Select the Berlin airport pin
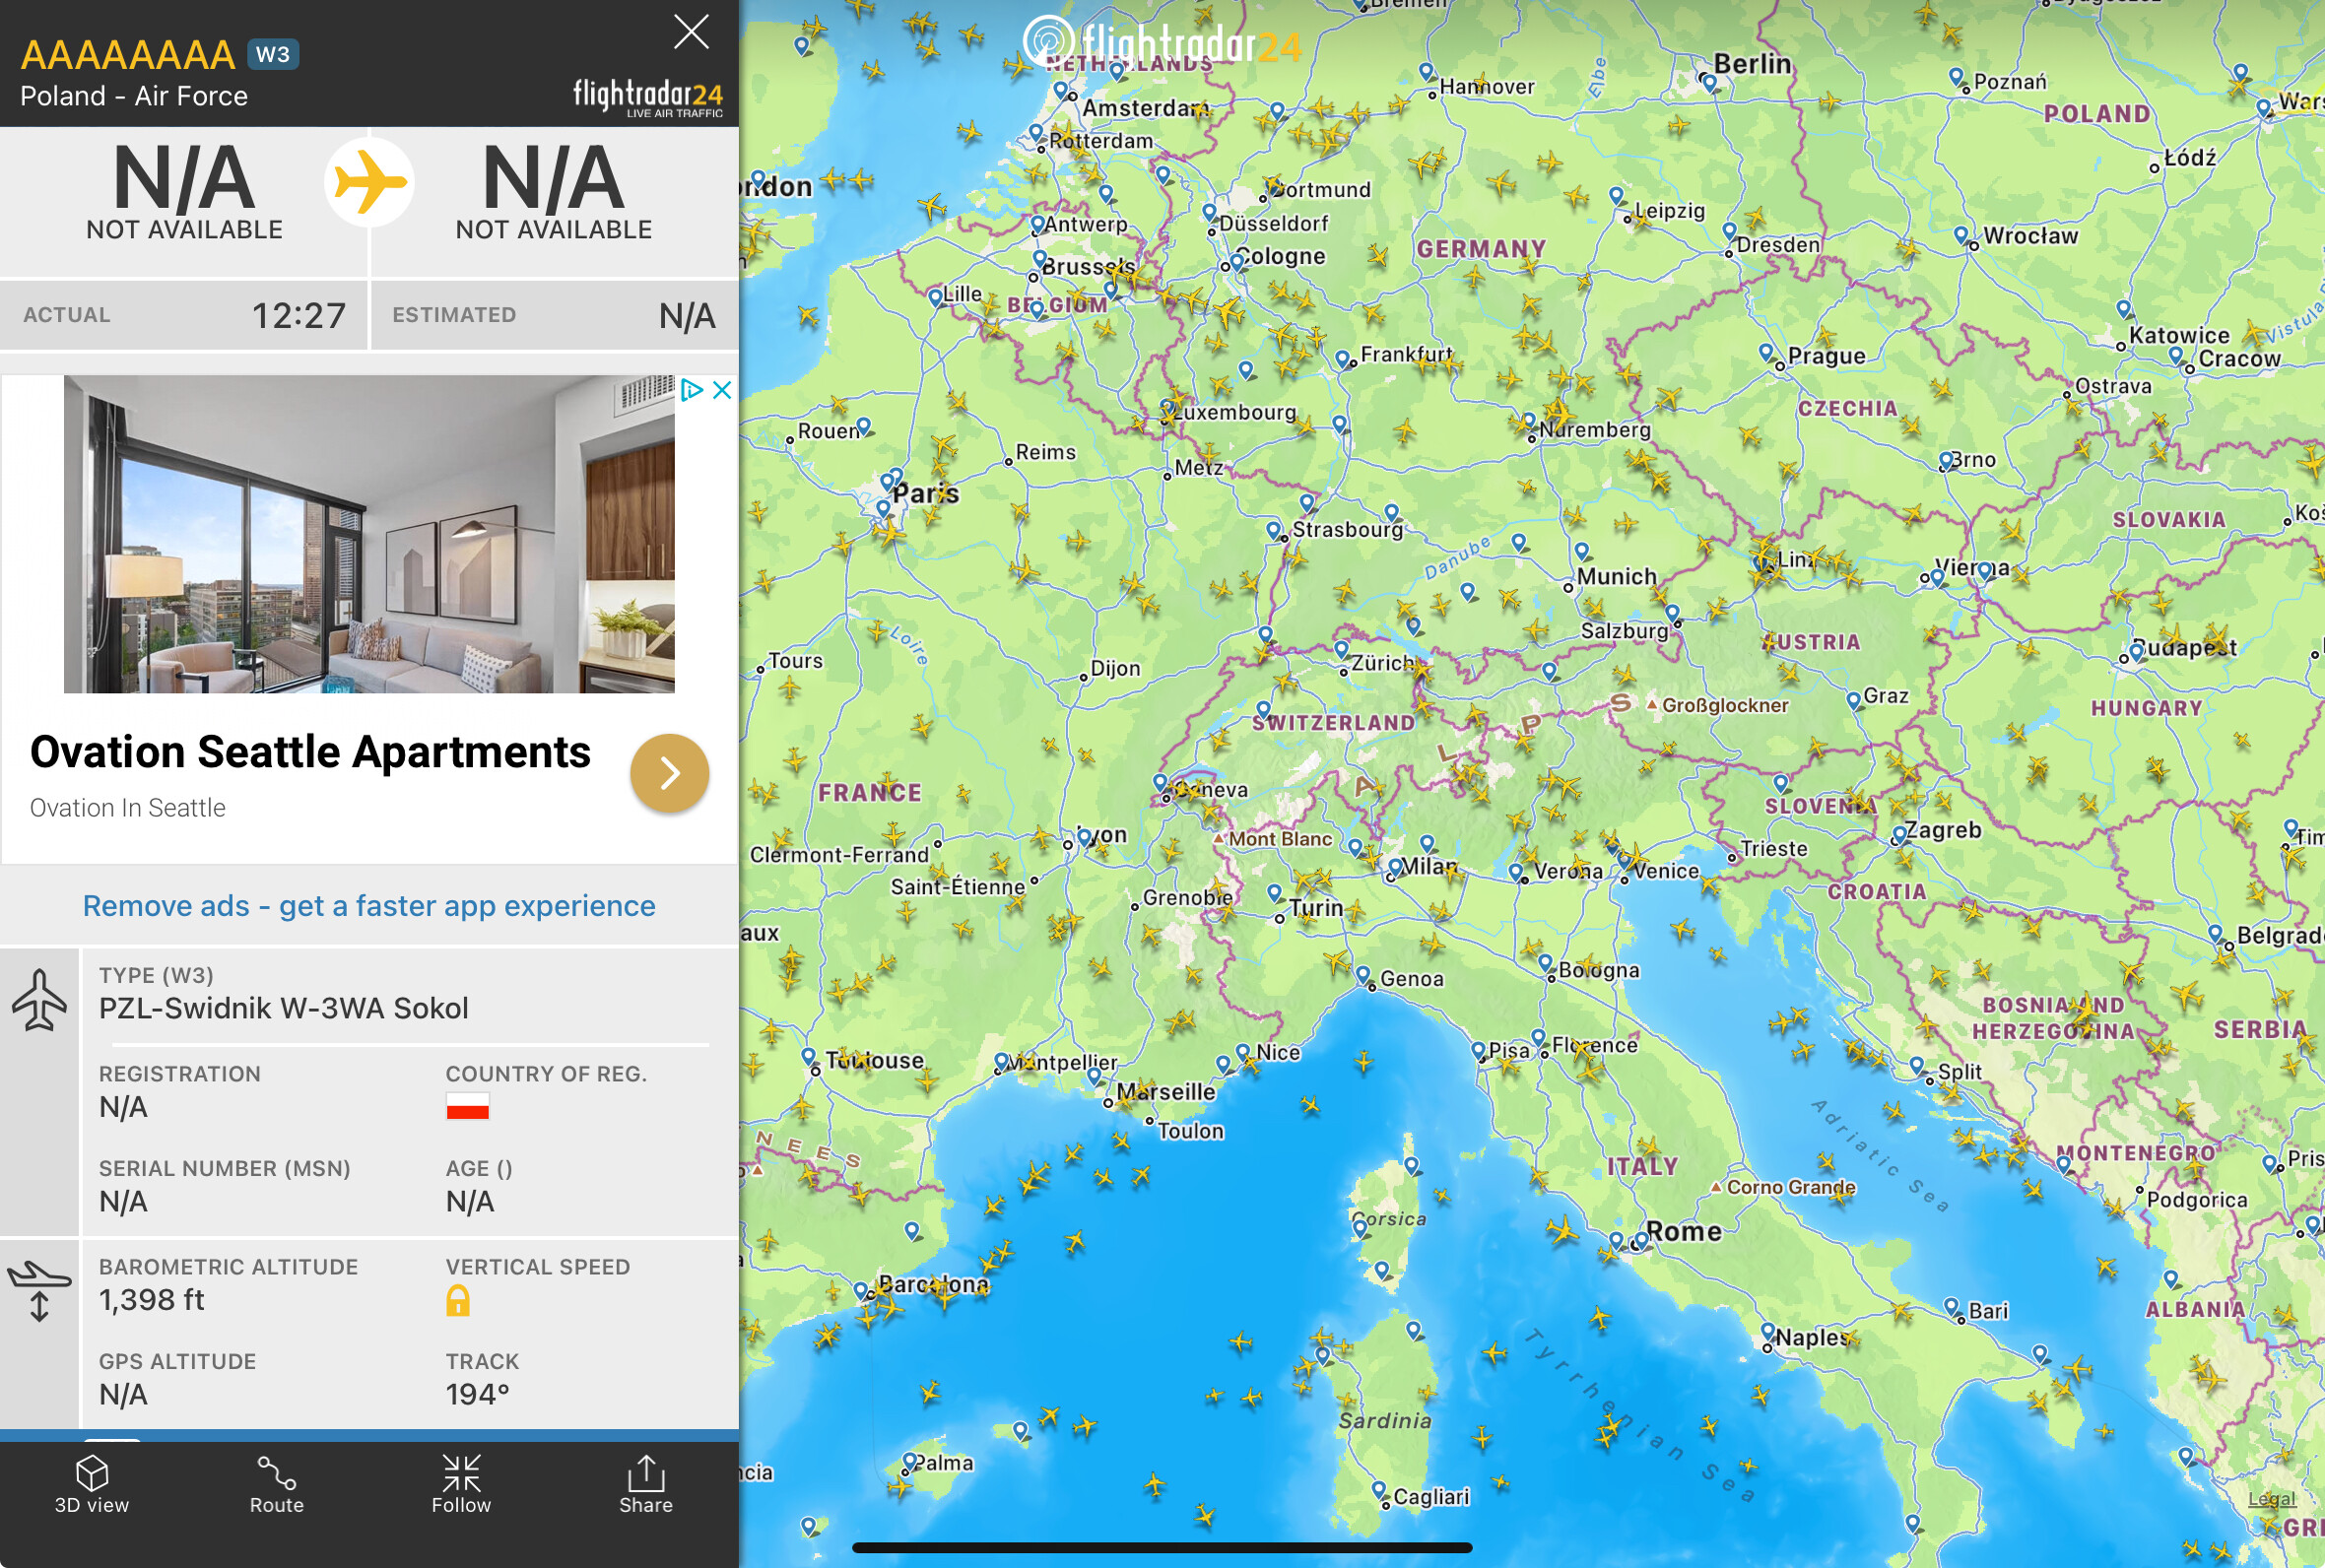This screenshot has width=2325, height=1568. pos(1709,82)
